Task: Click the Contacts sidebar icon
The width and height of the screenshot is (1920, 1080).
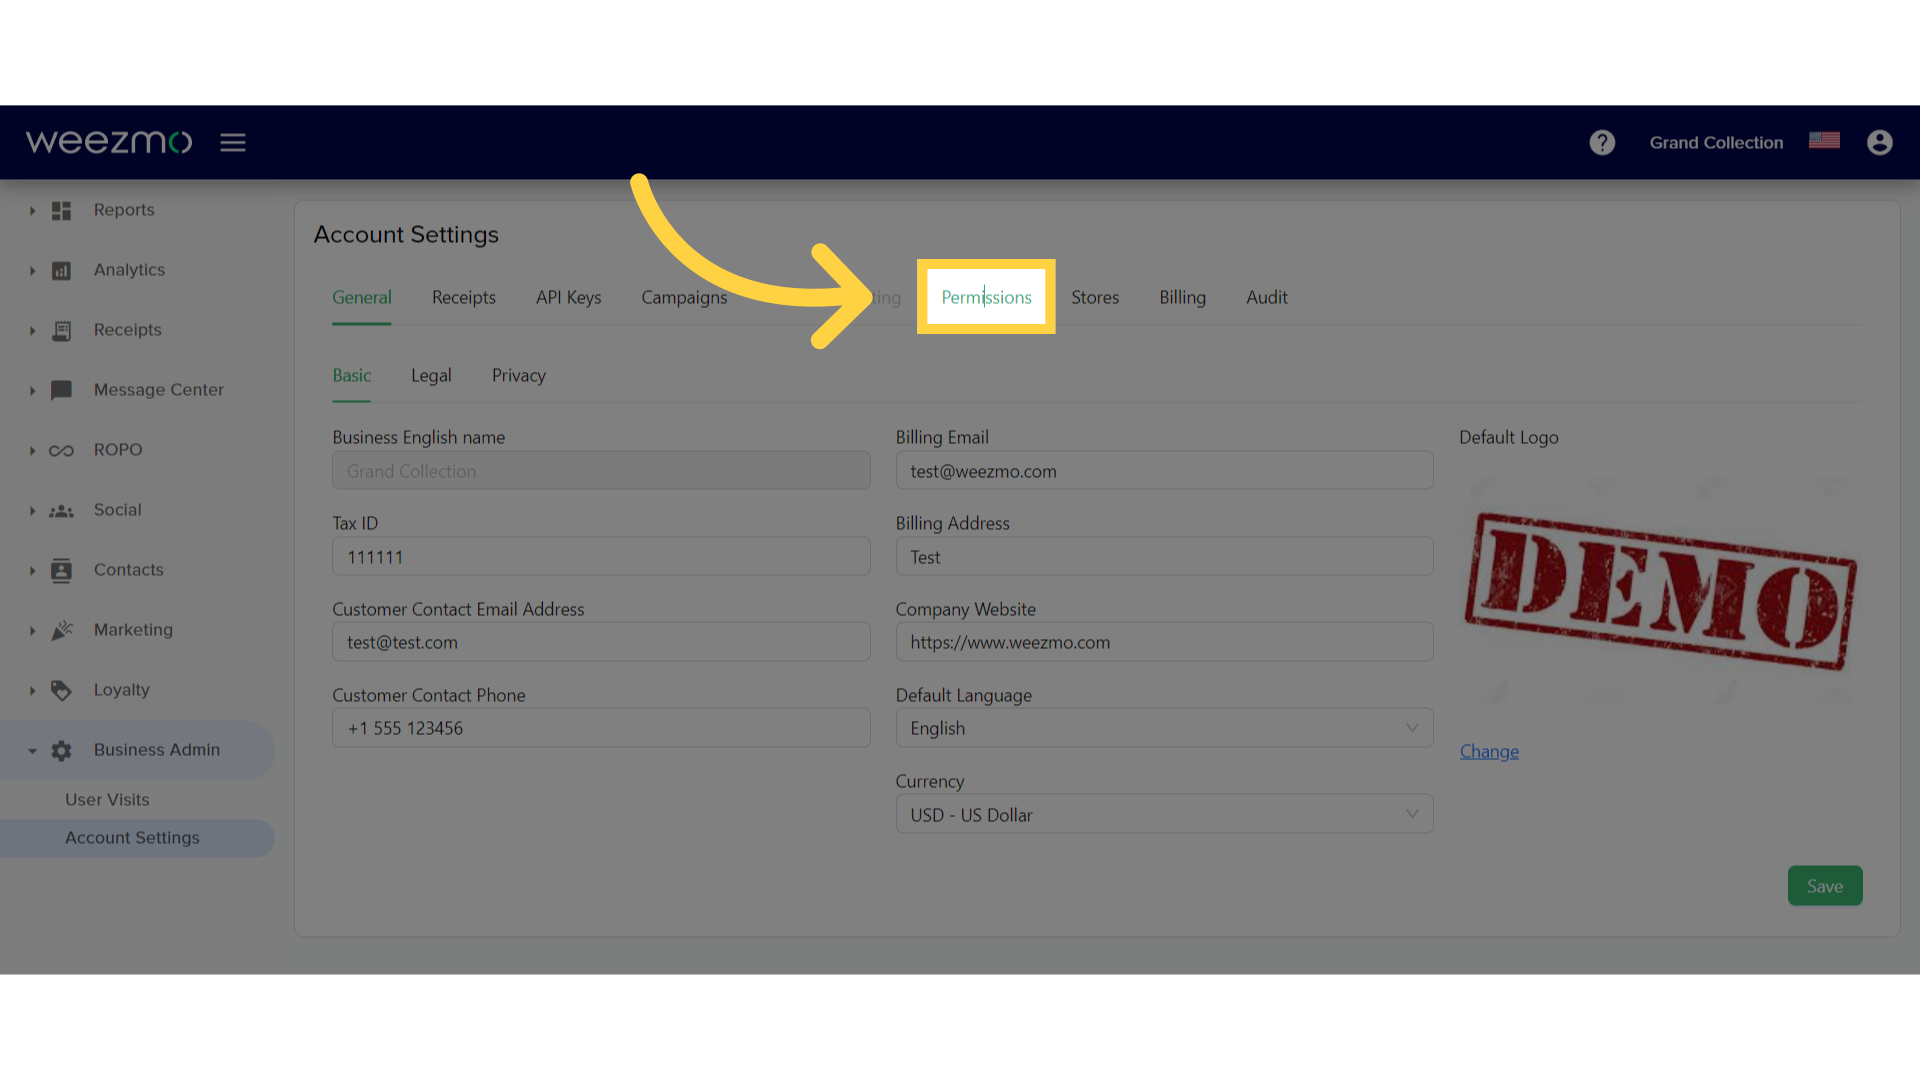Action: point(61,570)
